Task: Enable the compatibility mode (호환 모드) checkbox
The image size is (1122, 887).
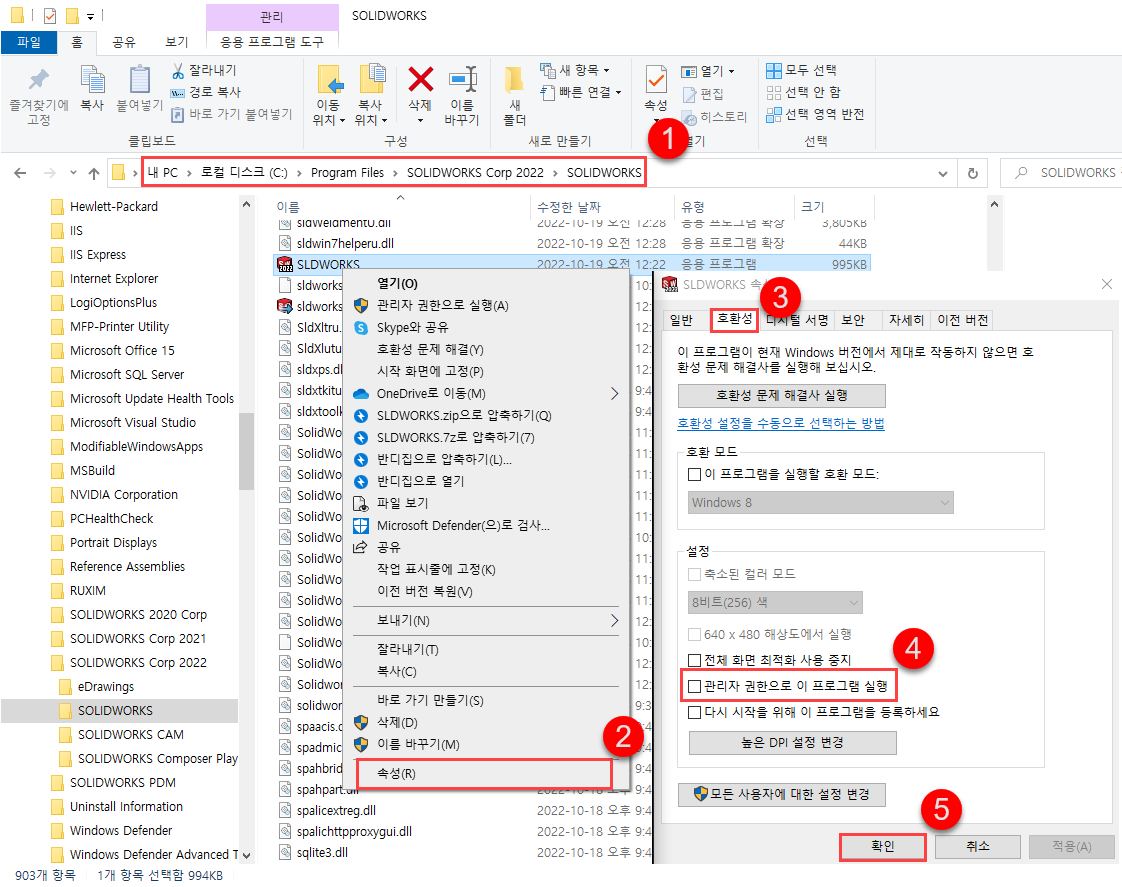Action: pos(694,474)
